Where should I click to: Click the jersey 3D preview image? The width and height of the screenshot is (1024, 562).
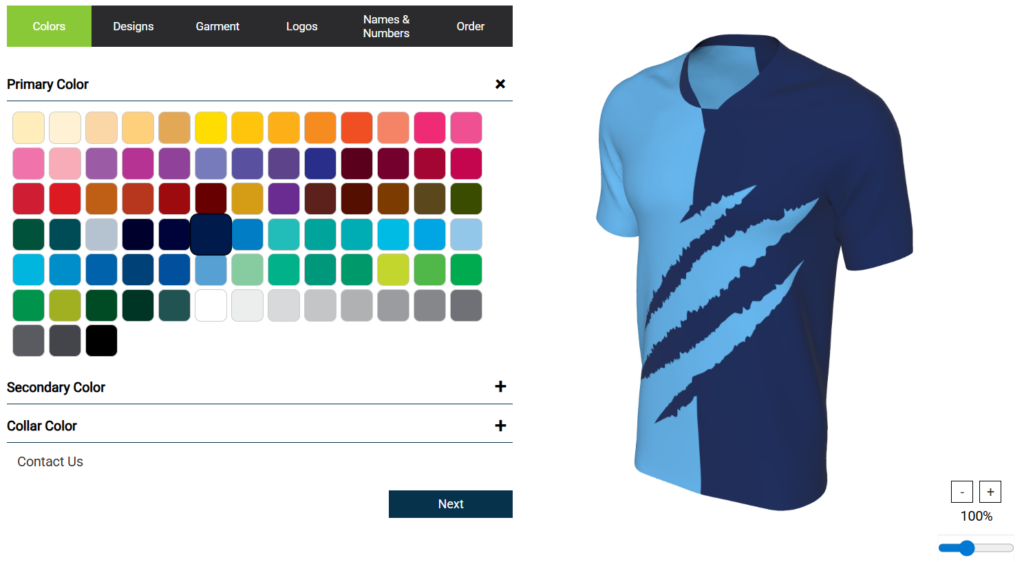click(x=754, y=271)
